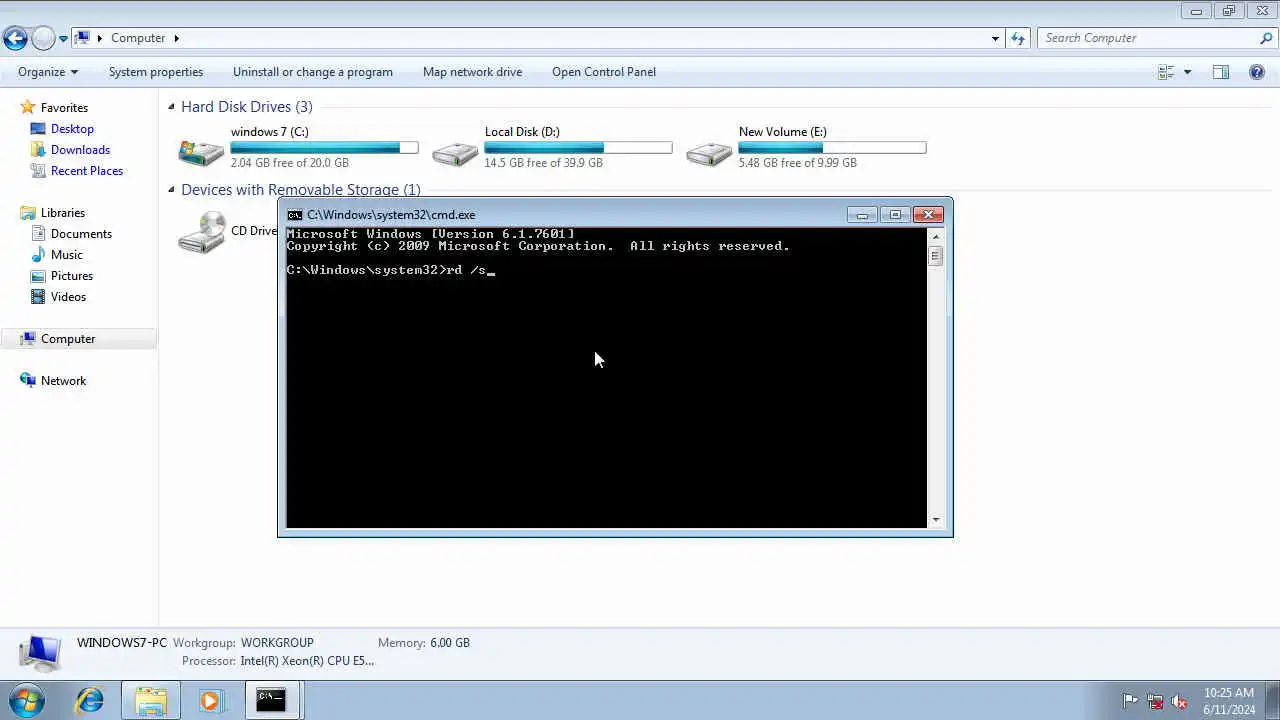
Task: Click the Change your view icon
Action: (1166, 72)
